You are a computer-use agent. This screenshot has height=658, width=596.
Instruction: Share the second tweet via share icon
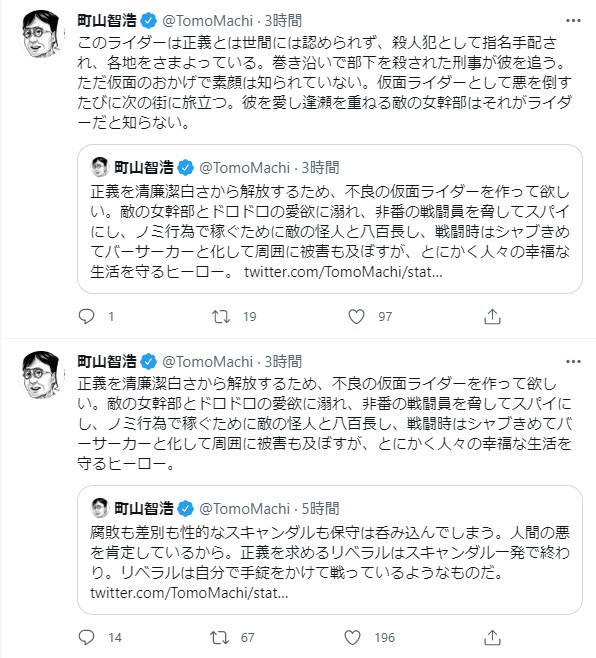click(x=492, y=637)
